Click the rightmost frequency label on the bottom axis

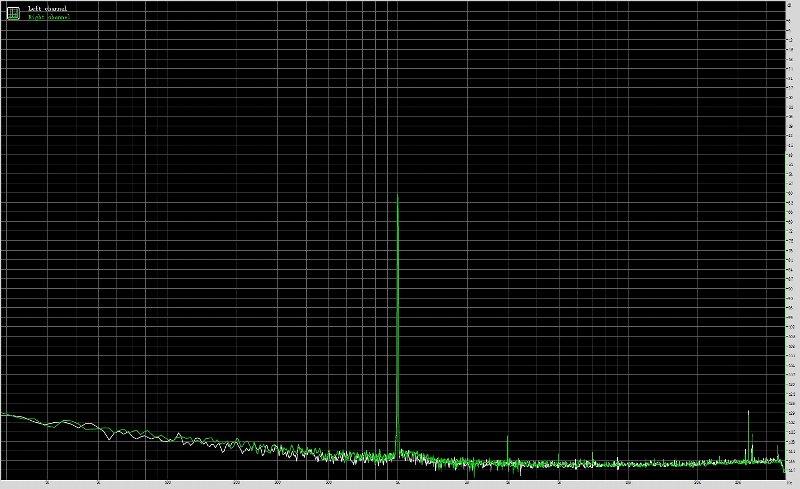[x=788, y=482]
